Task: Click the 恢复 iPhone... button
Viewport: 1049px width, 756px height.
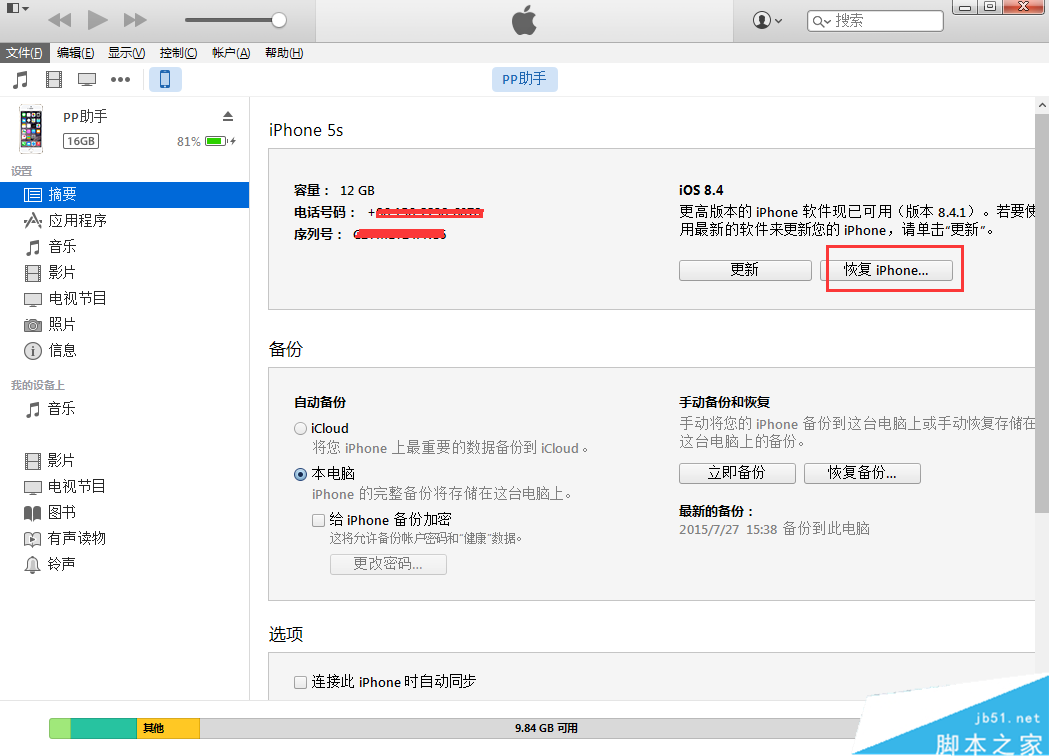Action: 886,270
